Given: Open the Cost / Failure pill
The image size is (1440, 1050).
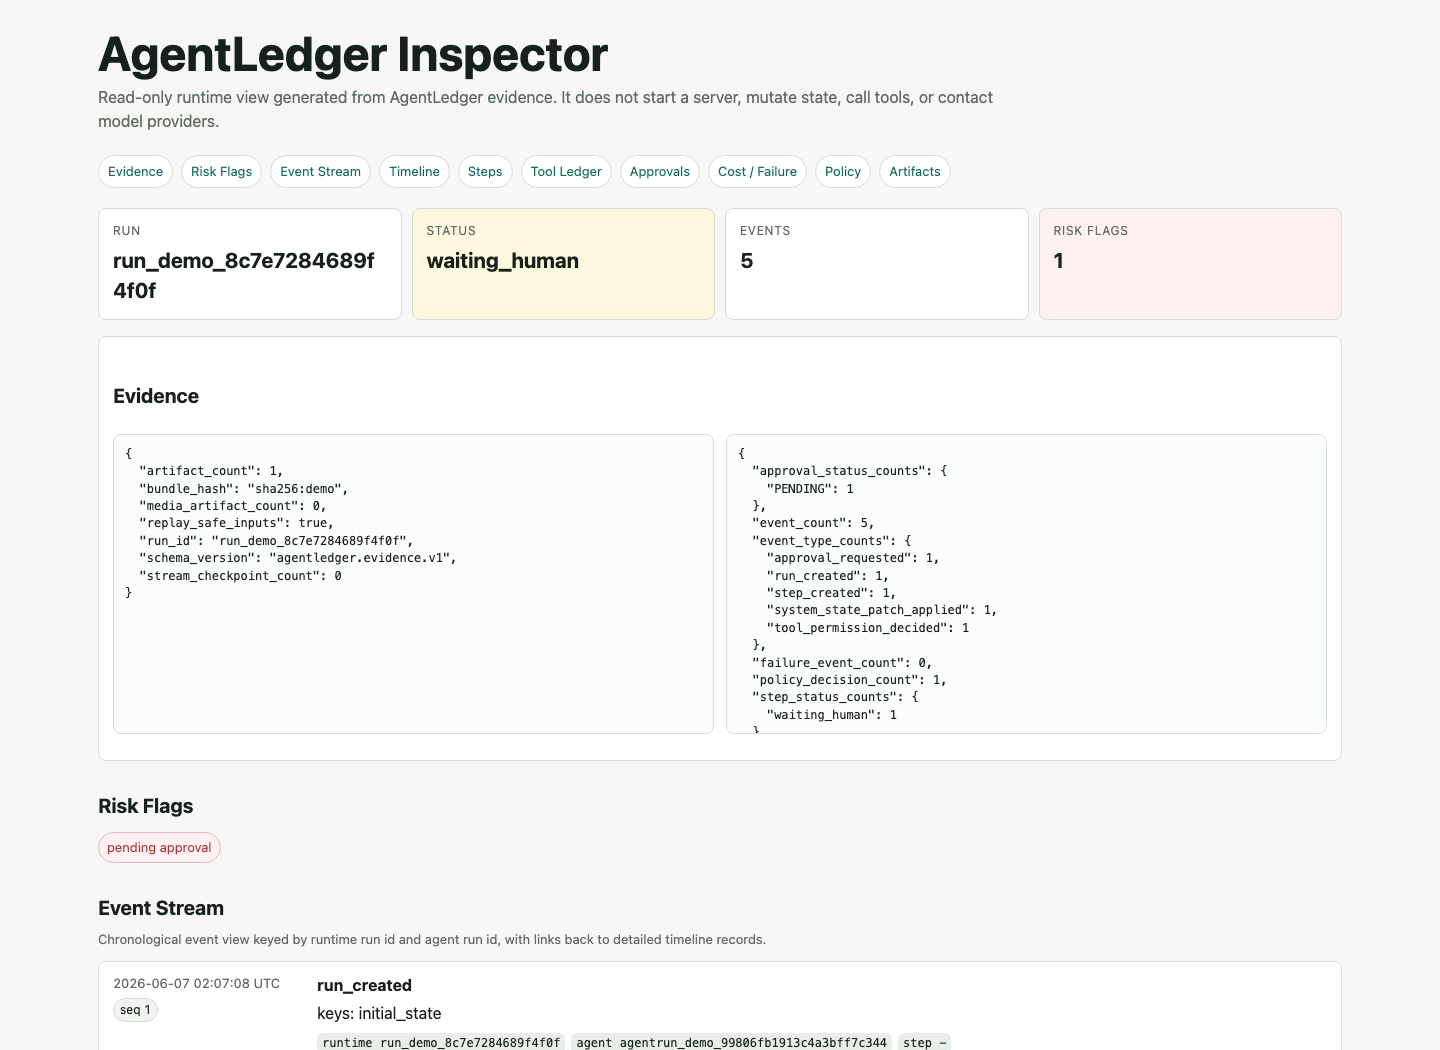Looking at the screenshot, I should coord(757,171).
